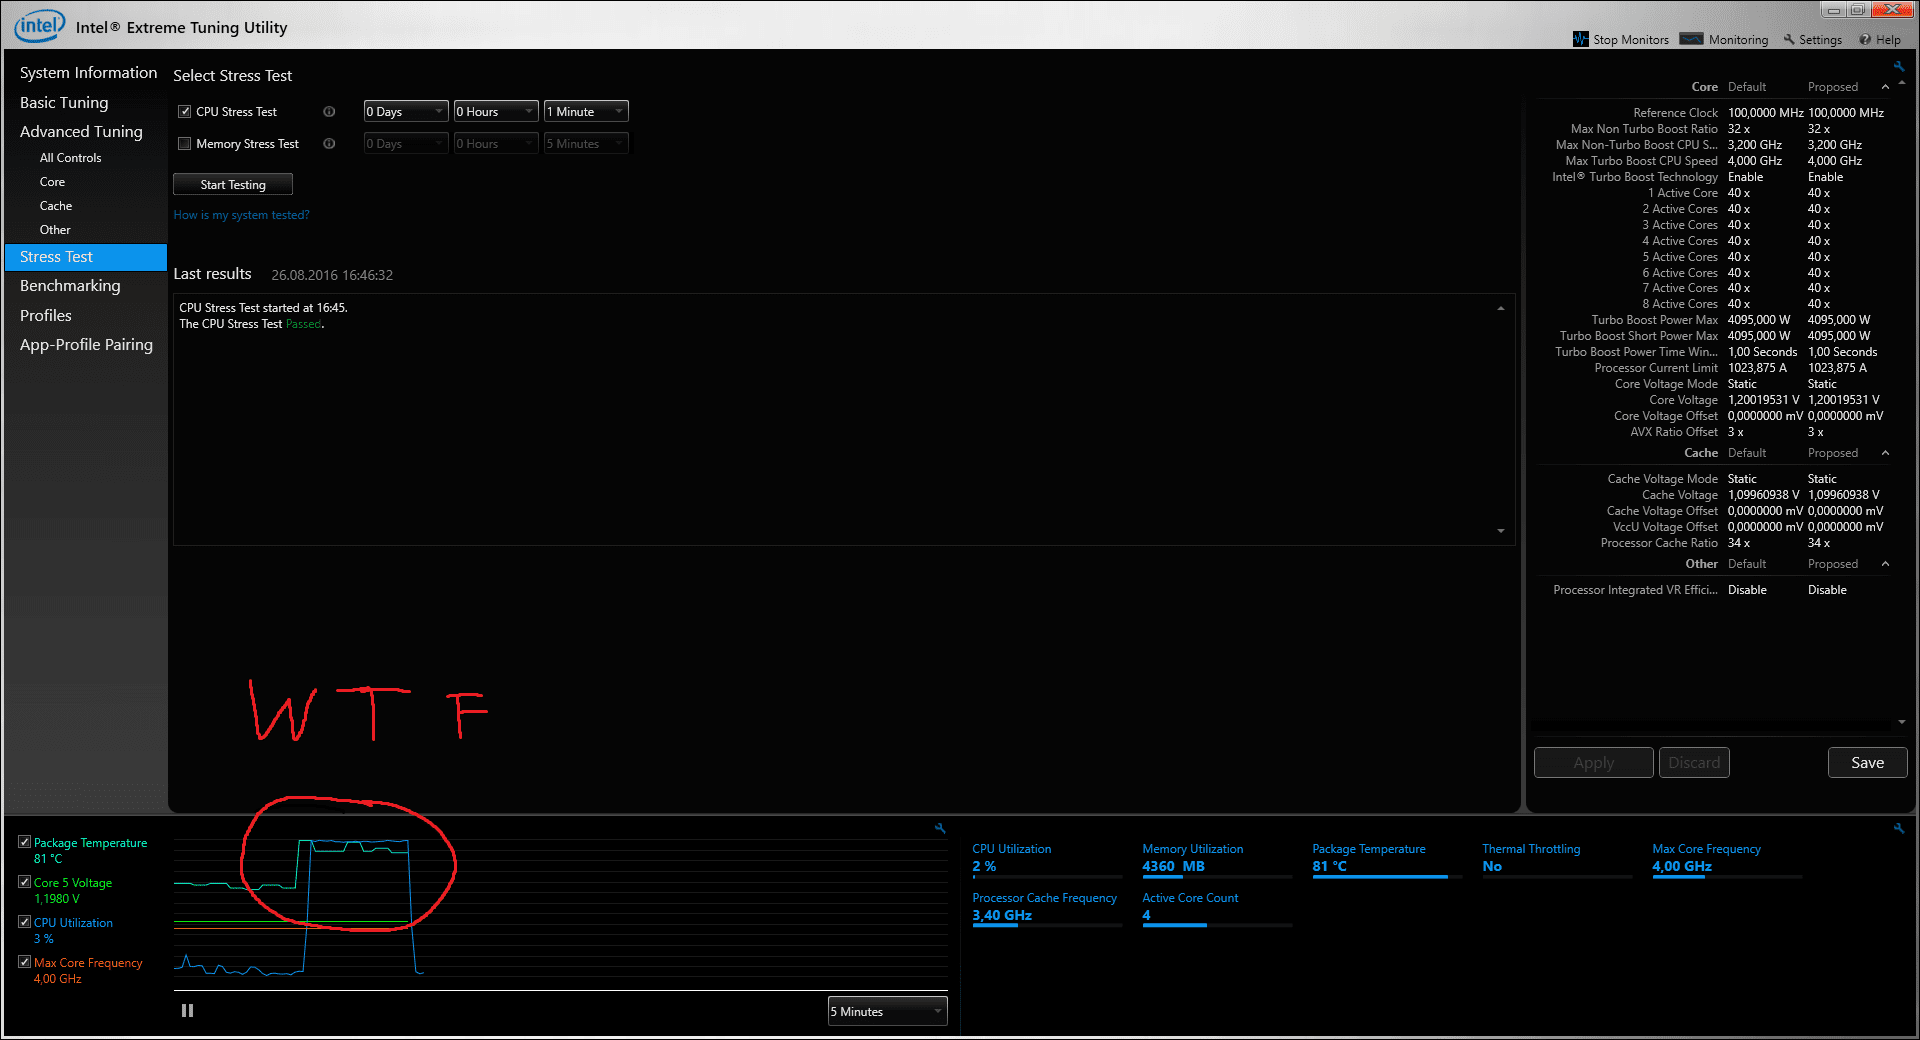Click the wrench icon above the monitor tiles
Screen dimensions: 1920x1040
[x=1899, y=828]
